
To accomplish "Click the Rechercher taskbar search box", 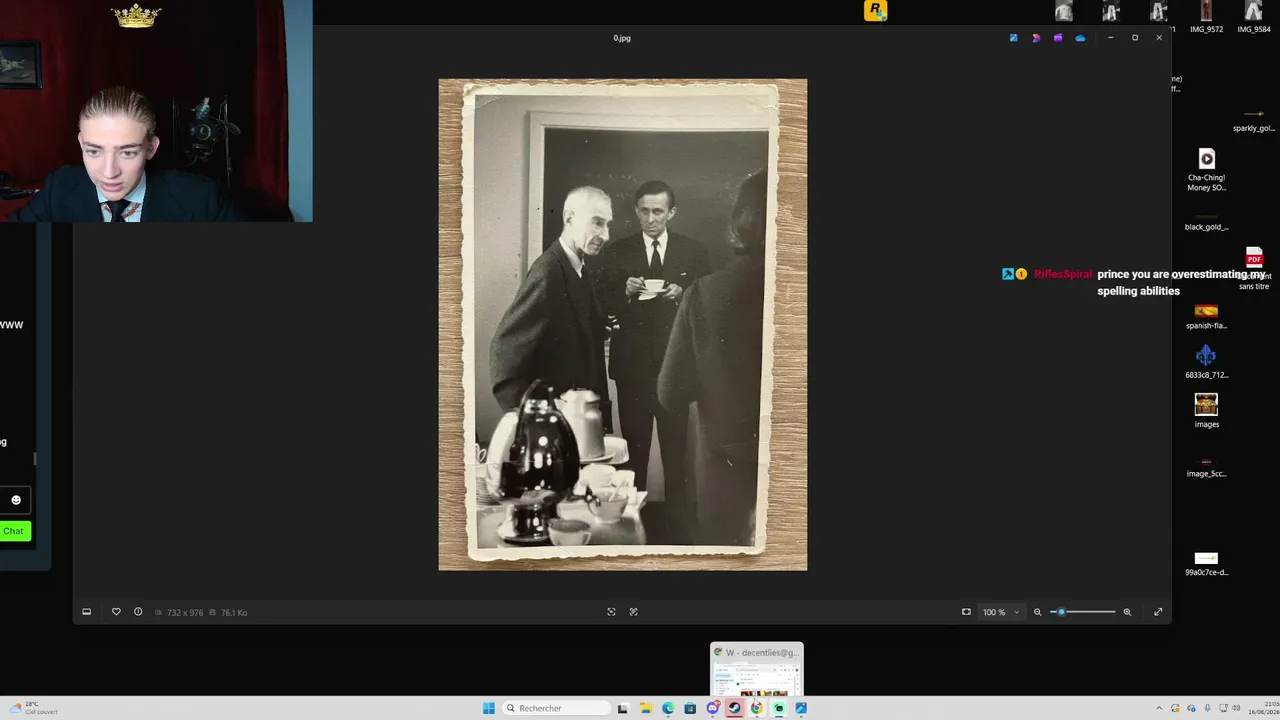I will 558,708.
